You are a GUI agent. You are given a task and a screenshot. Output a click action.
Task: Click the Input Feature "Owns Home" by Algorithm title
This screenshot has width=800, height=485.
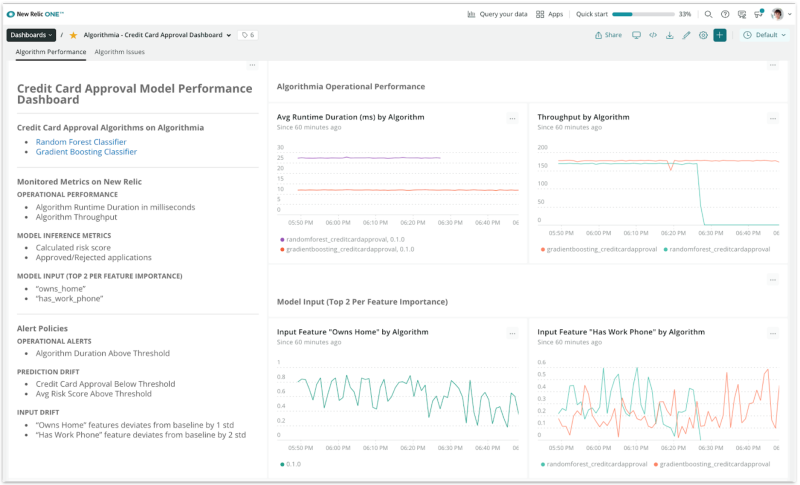pyautogui.click(x=353, y=332)
